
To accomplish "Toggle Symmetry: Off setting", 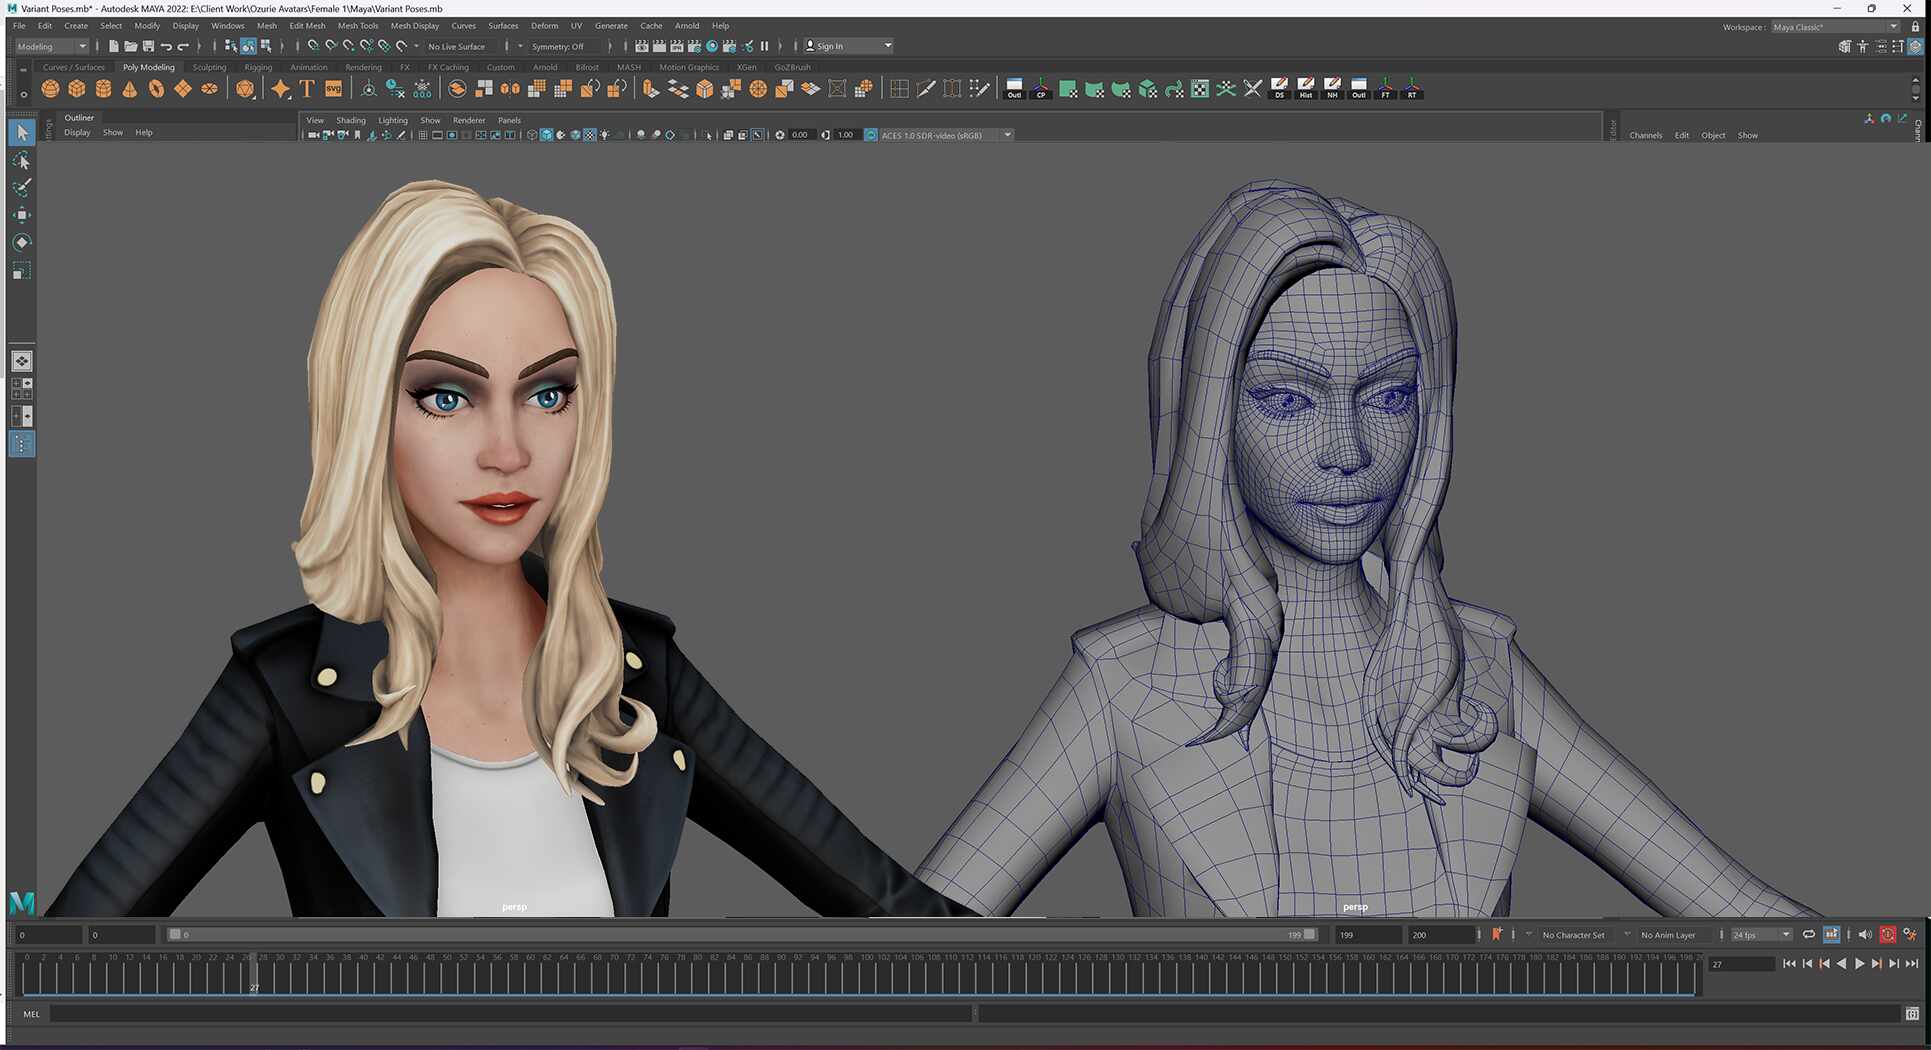I will 560,46.
